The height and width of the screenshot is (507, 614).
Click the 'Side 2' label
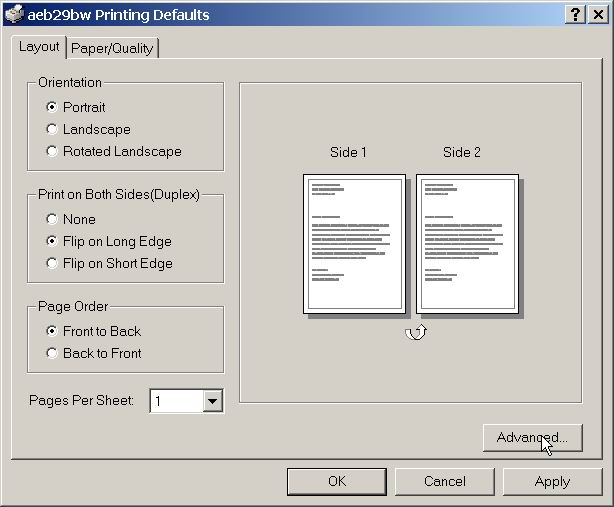(461, 152)
